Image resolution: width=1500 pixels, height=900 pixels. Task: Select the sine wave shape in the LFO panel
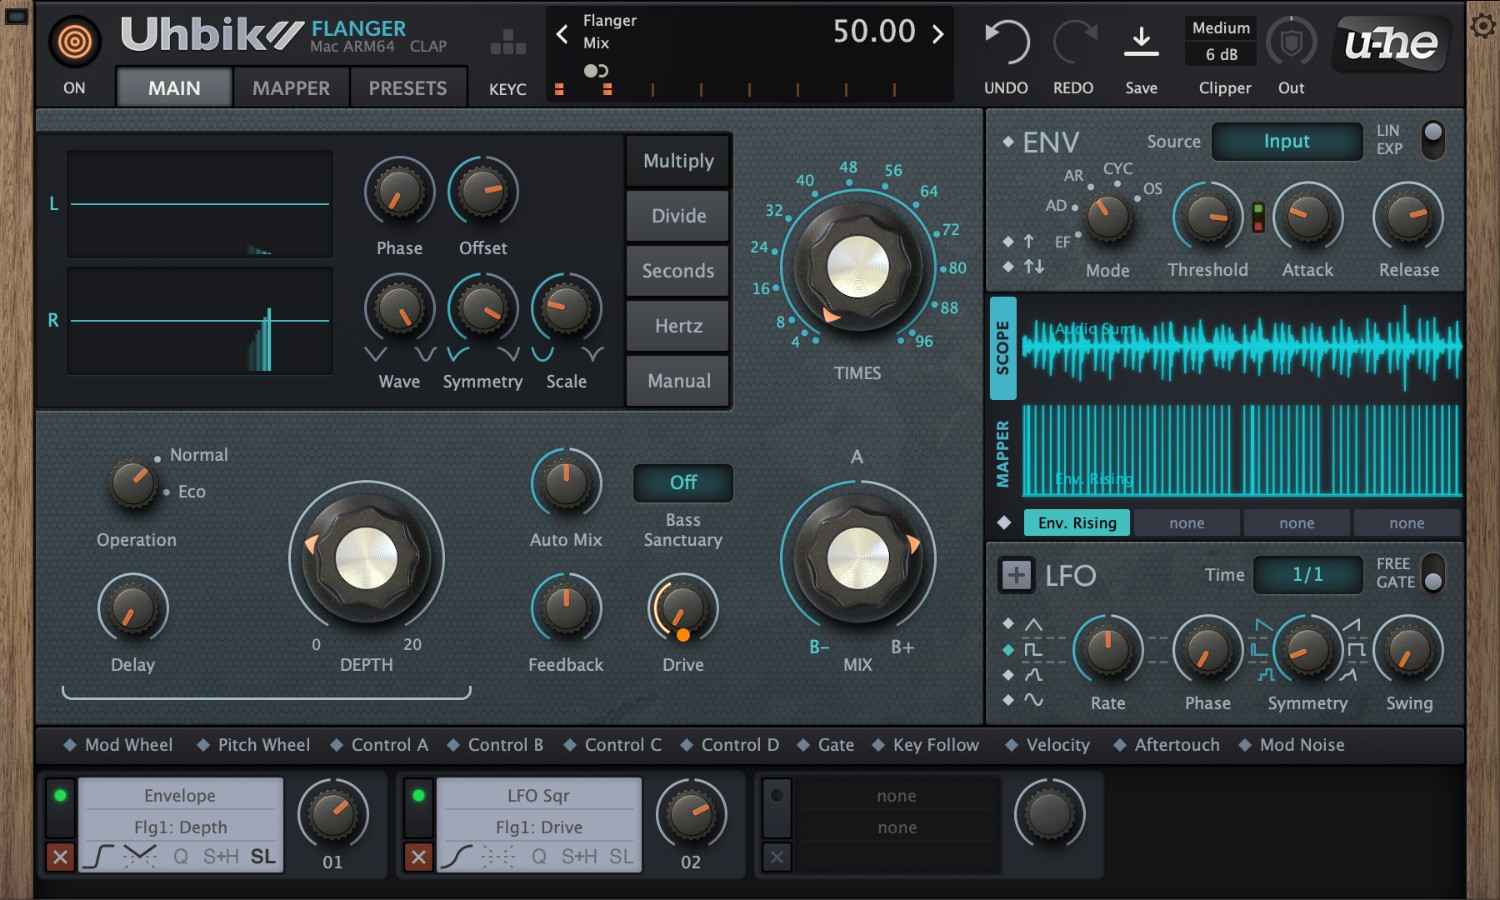coord(1035,700)
